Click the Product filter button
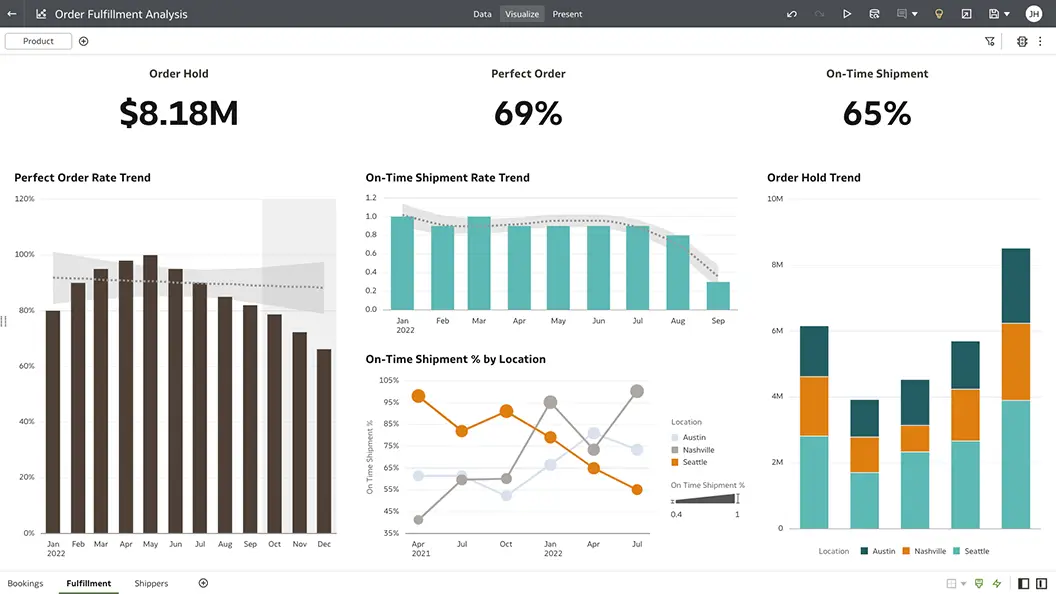Screen dimensions: 1056x594 pyautogui.click(x=38, y=41)
